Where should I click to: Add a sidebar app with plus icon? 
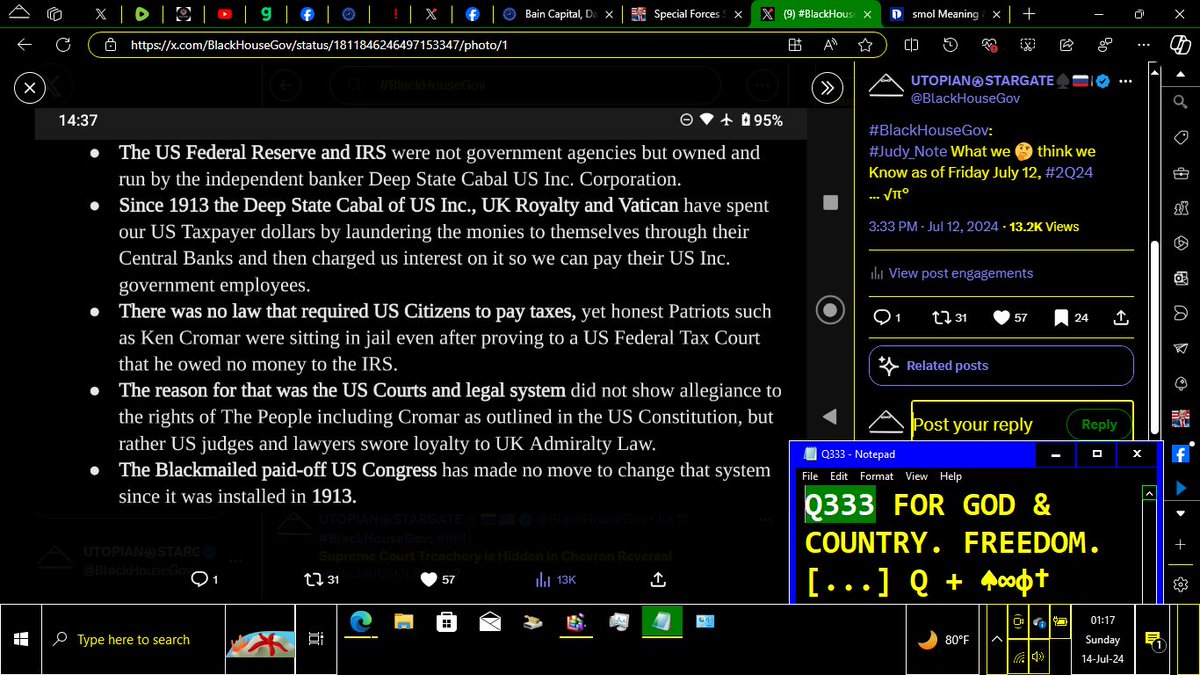coord(1180,544)
